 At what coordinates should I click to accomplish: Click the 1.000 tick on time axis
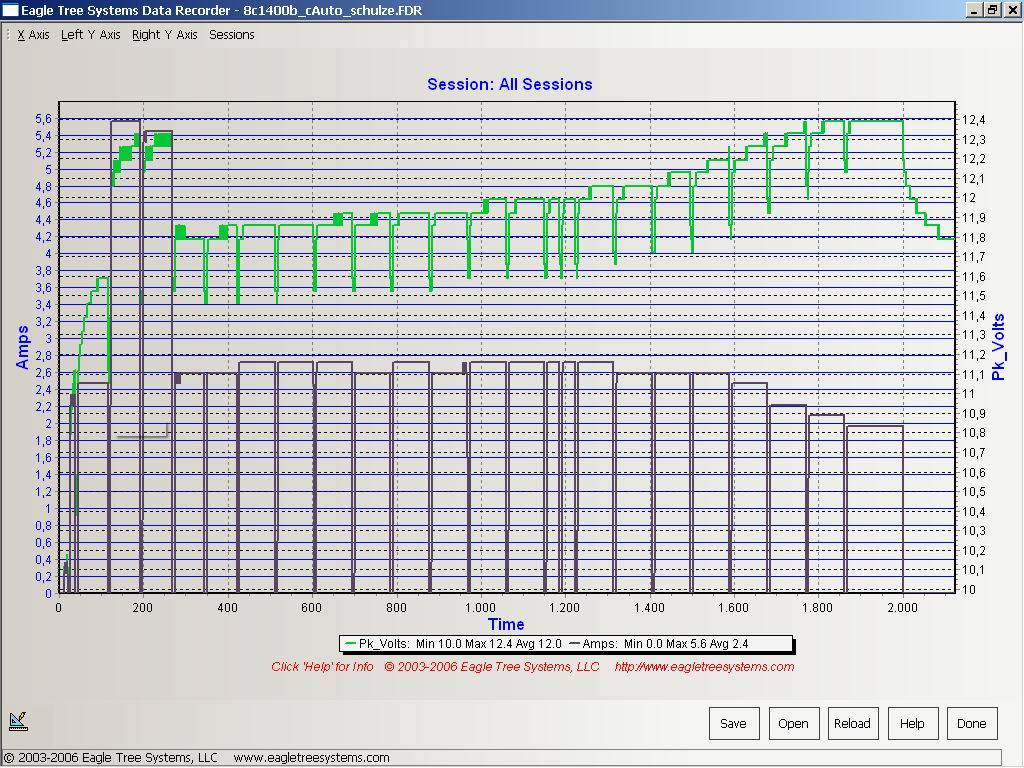tap(480, 607)
